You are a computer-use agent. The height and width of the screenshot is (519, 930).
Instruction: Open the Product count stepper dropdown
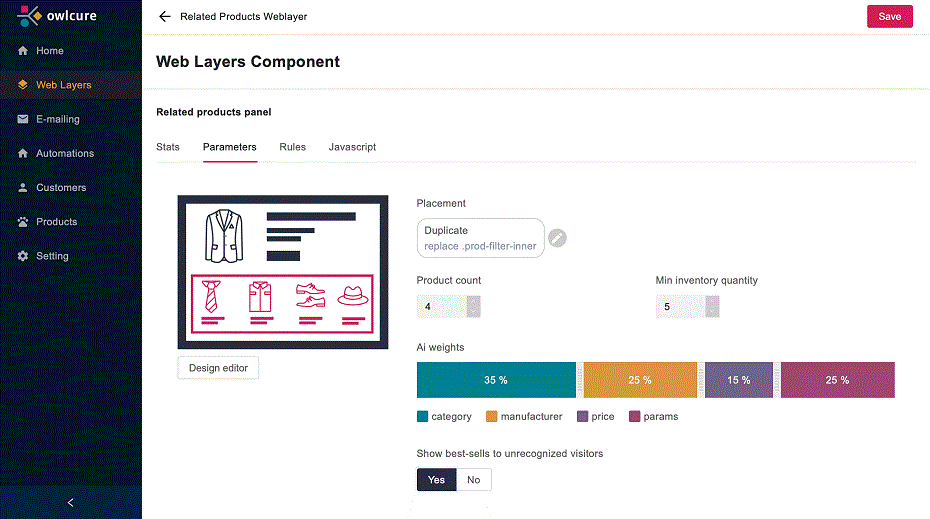pyautogui.click(x=473, y=307)
